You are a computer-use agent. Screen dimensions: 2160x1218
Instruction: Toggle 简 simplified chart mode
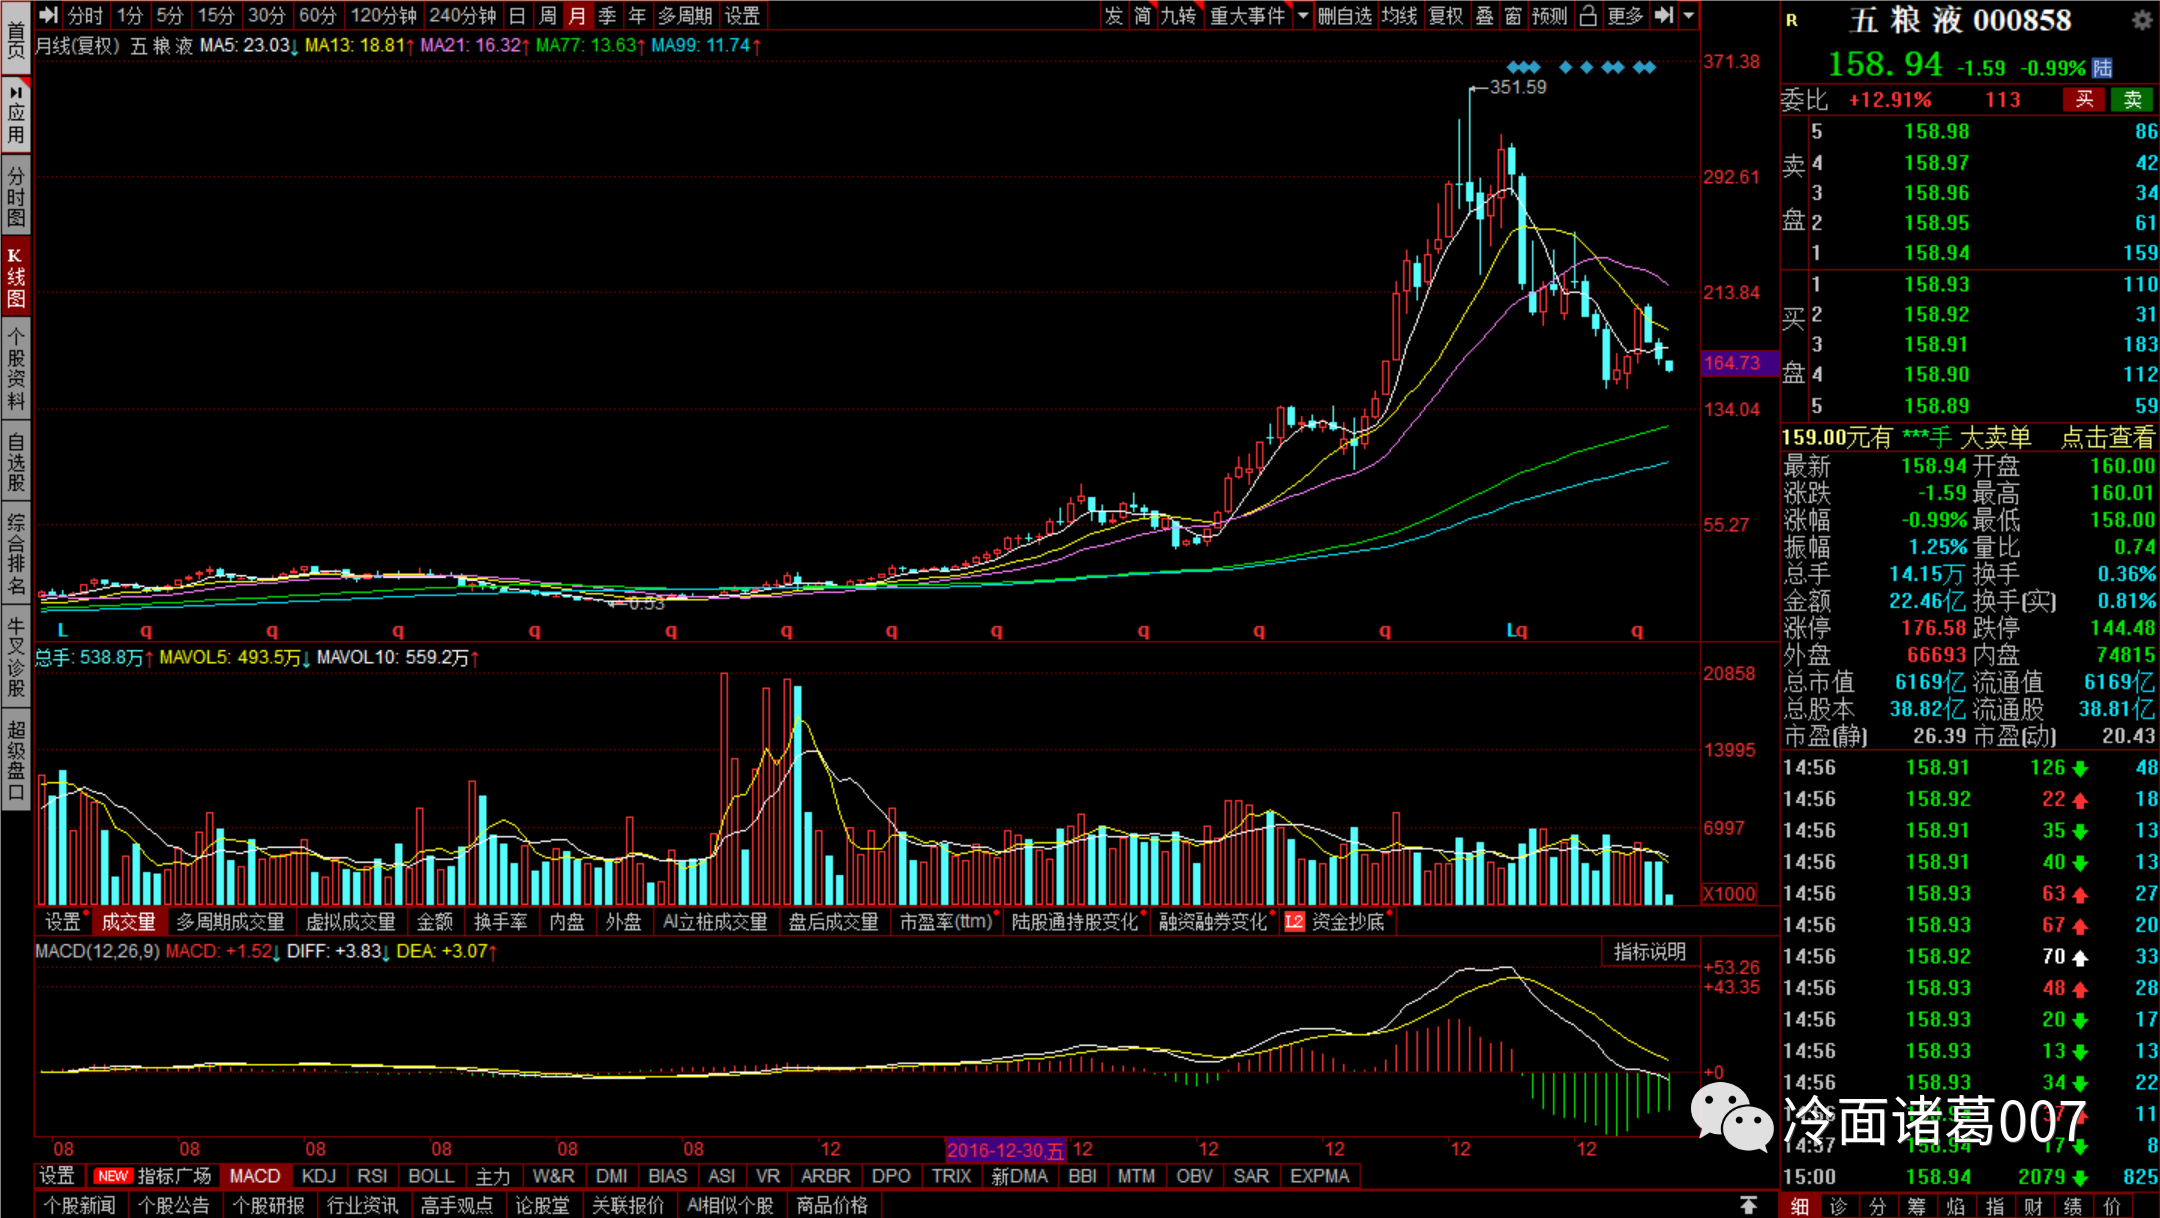point(1142,16)
